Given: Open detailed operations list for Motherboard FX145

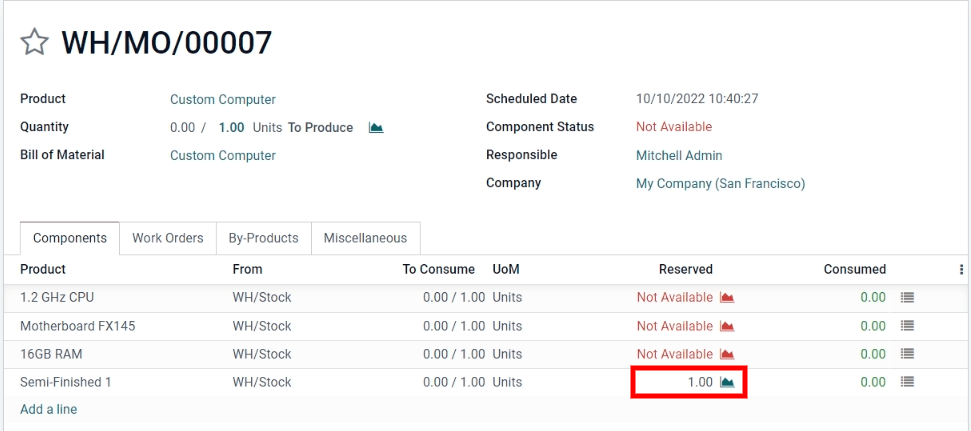Looking at the screenshot, I should point(907,326).
